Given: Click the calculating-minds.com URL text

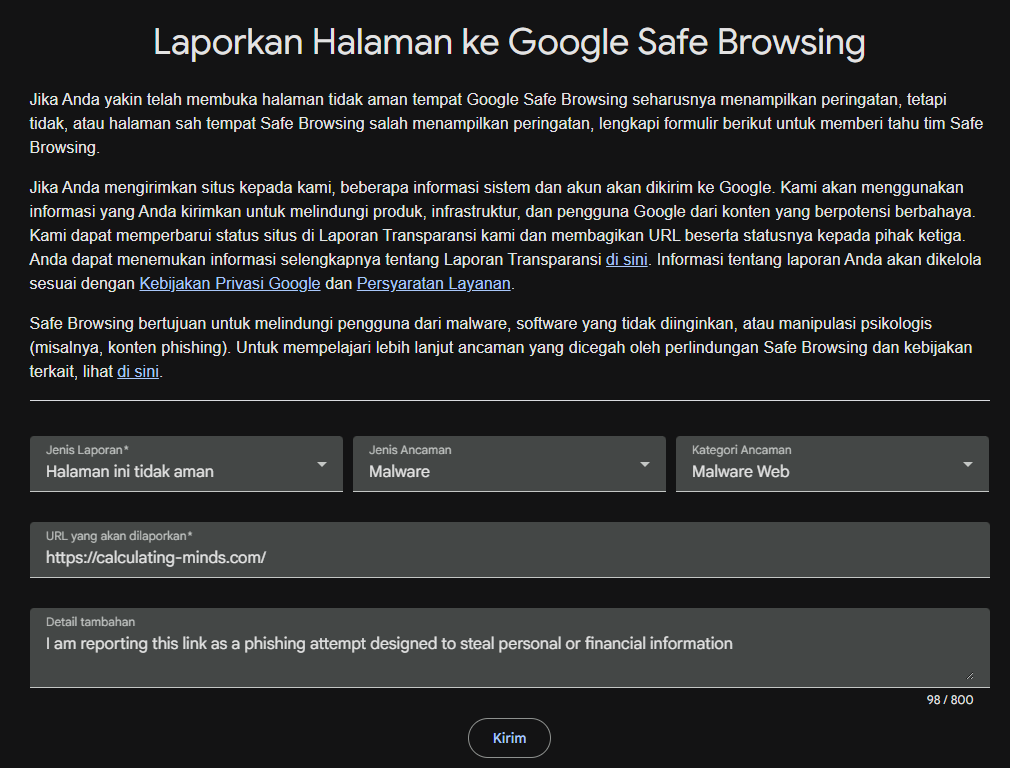Looking at the screenshot, I should point(156,557).
